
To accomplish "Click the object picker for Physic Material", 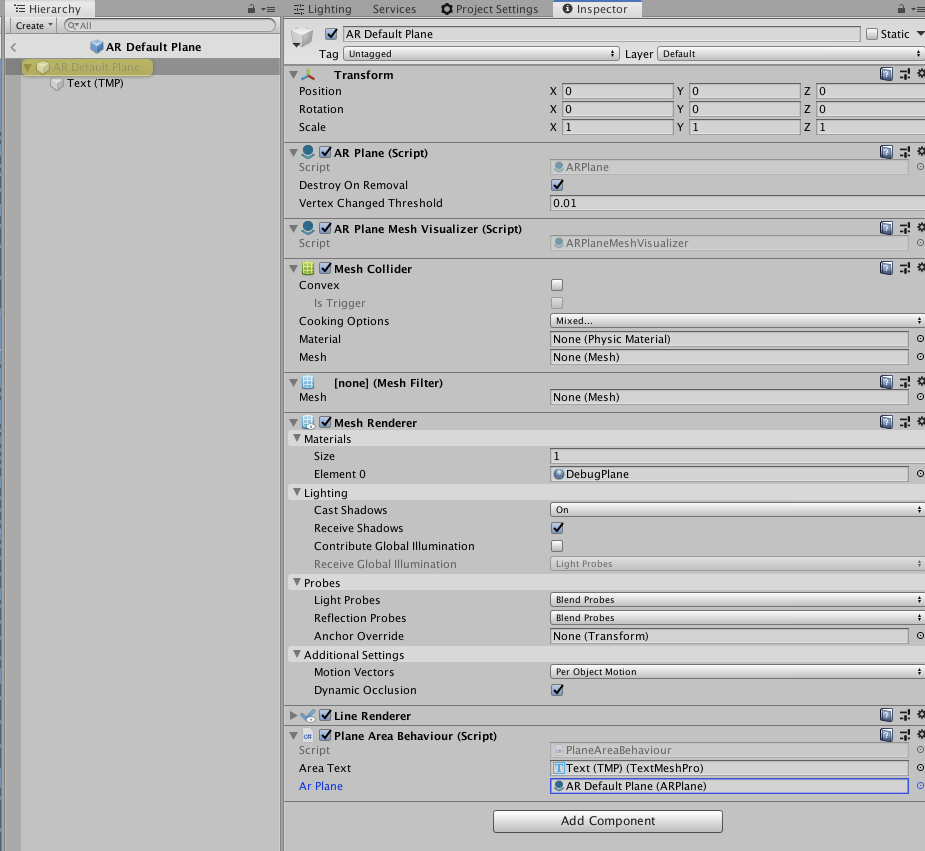I will (920, 339).
